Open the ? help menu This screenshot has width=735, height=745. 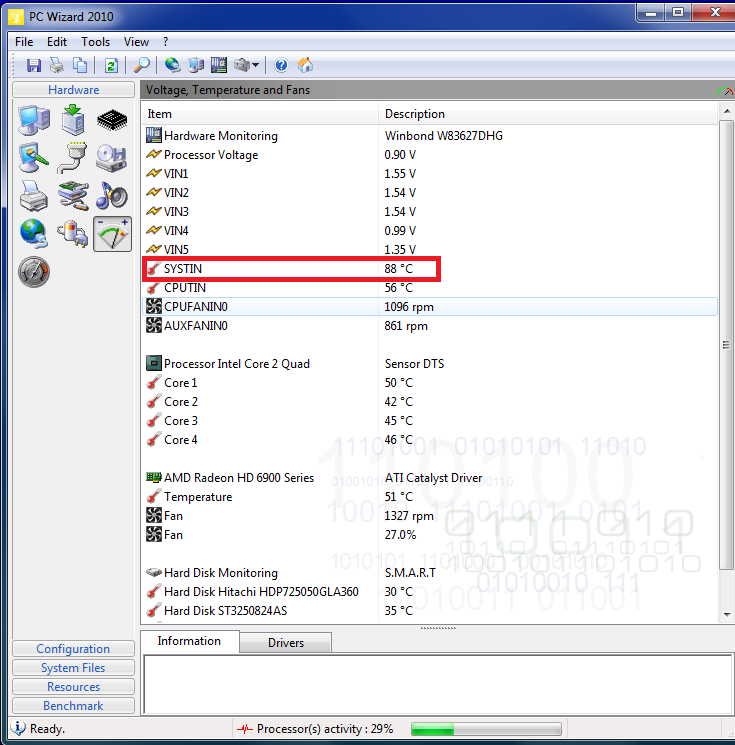click(x=165, y=42)
